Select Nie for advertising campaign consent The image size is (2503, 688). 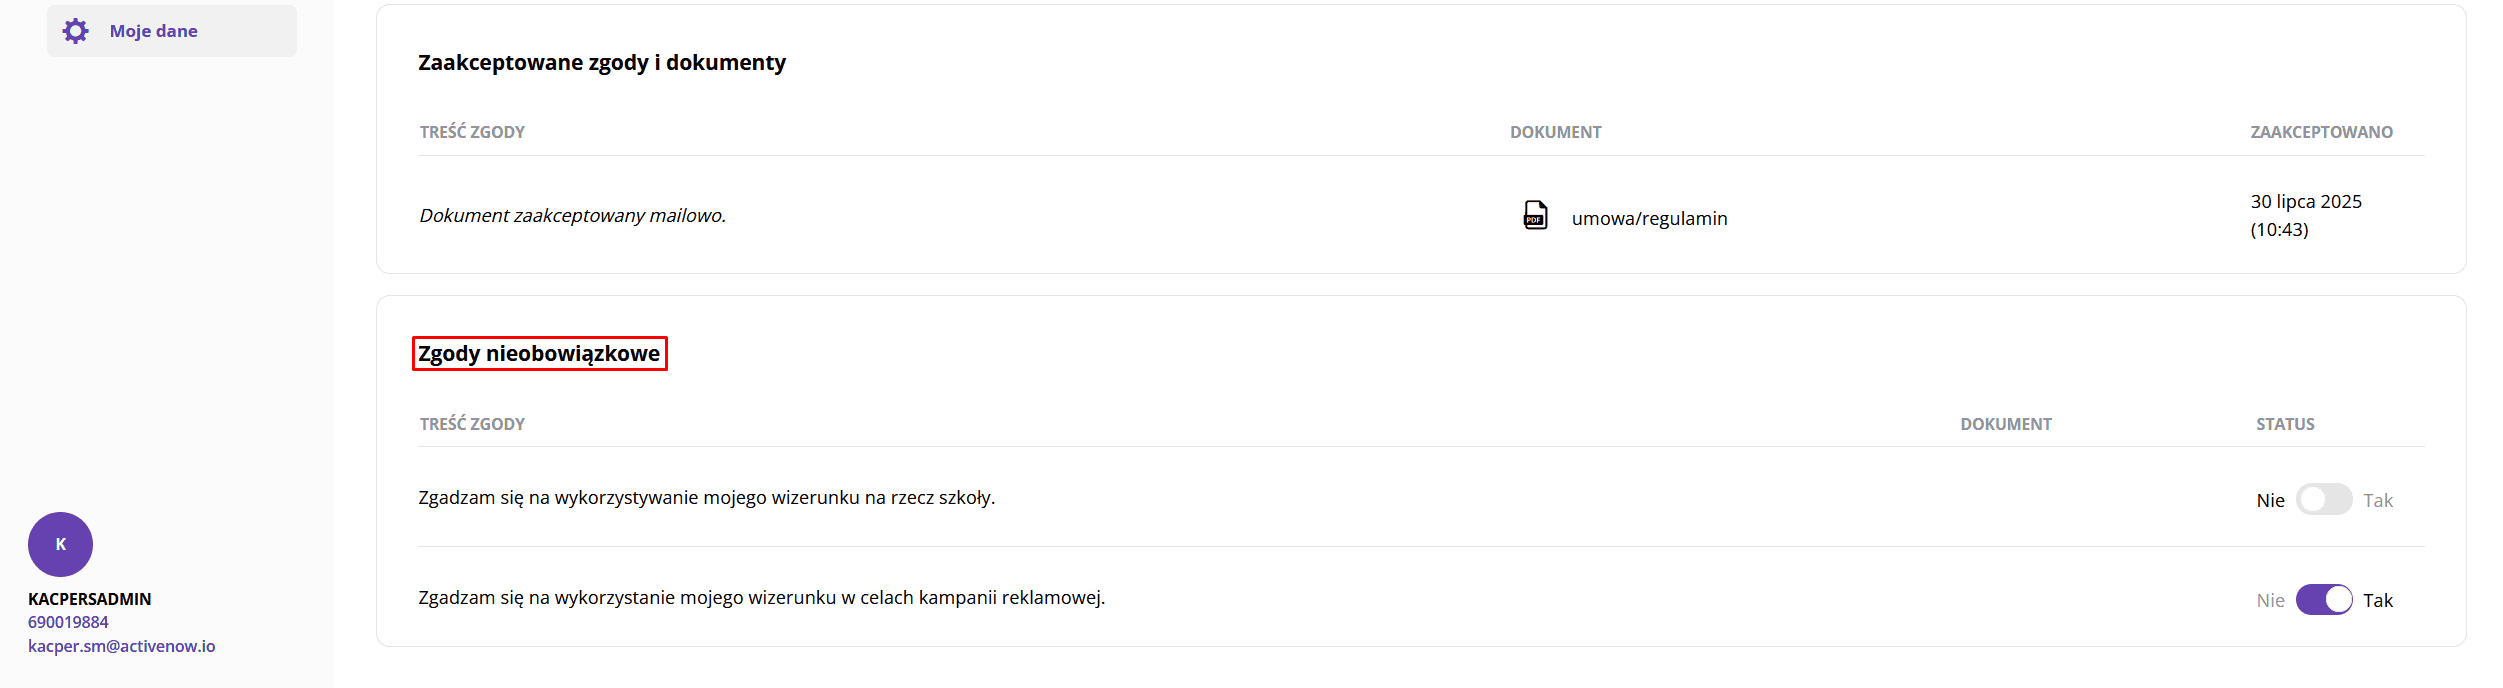pos(2270,600)
